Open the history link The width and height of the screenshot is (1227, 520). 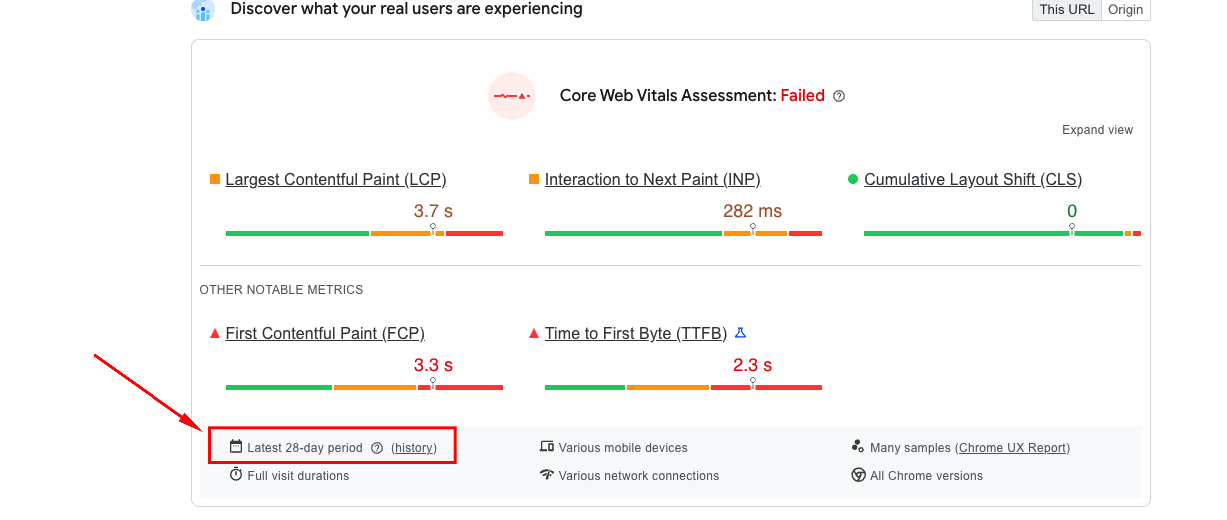414,448
